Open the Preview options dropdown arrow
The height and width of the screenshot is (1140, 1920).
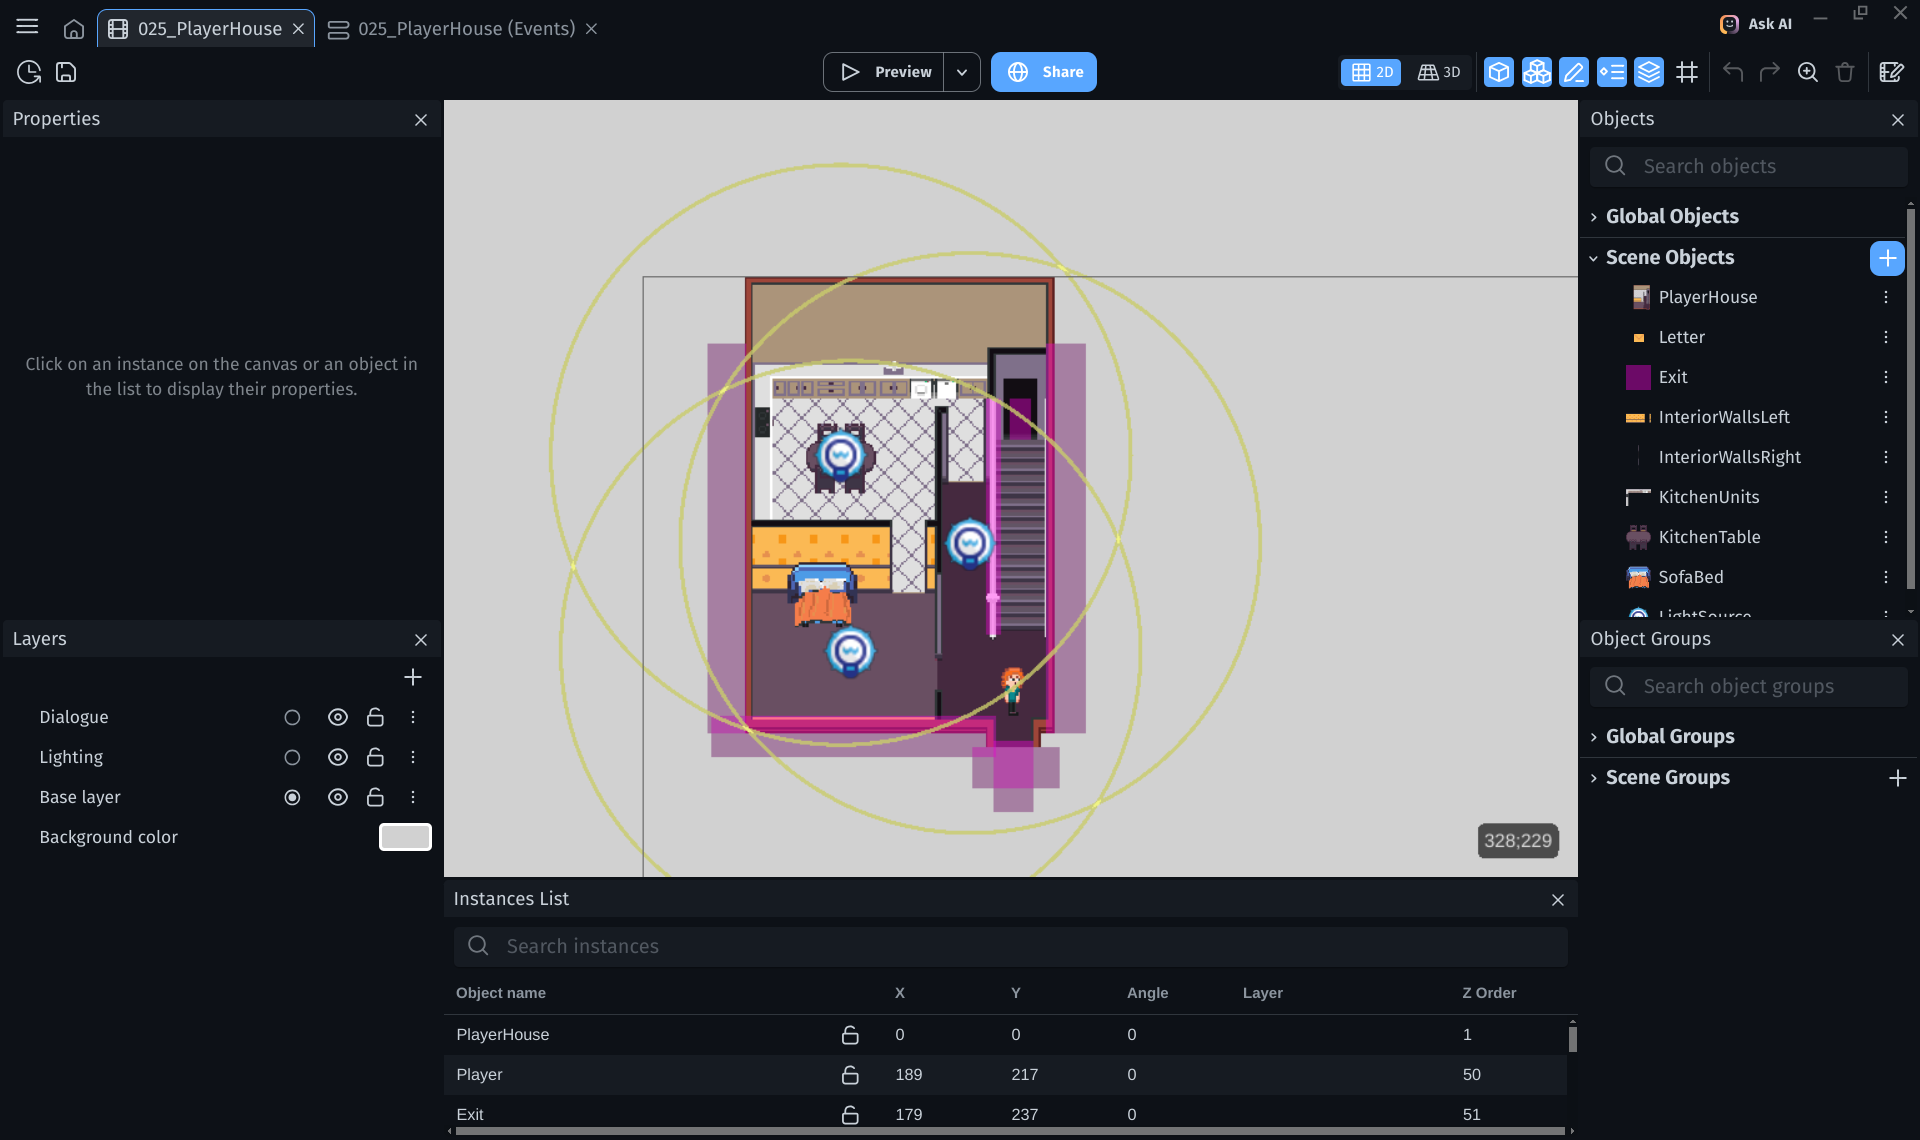coord(961,72)
